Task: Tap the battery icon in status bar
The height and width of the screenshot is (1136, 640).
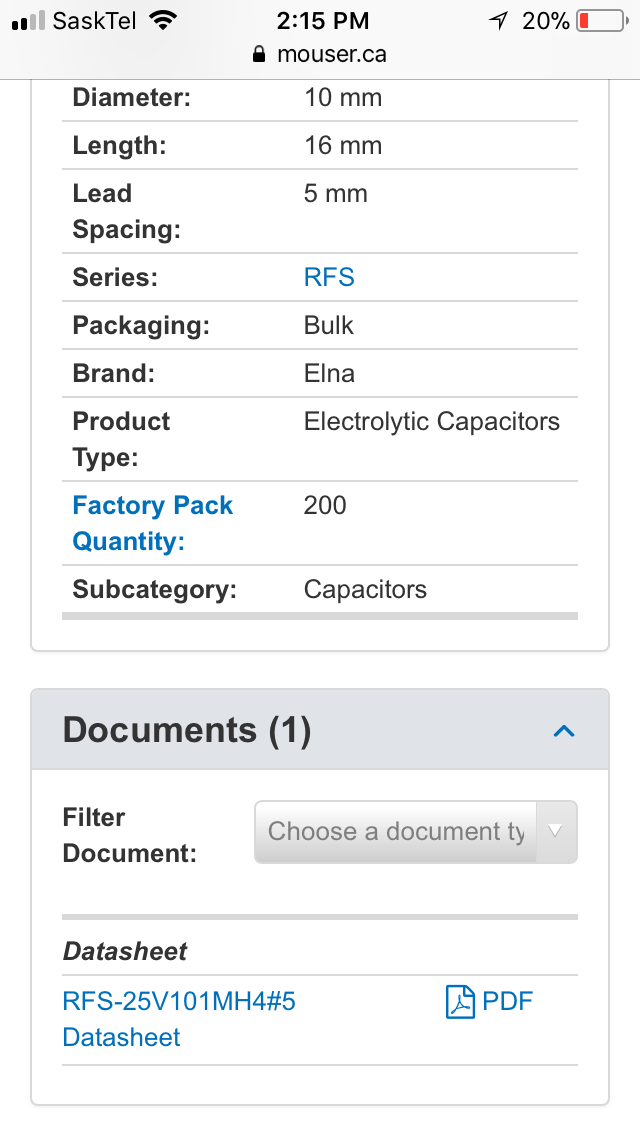Action: (x=602, y=21)
